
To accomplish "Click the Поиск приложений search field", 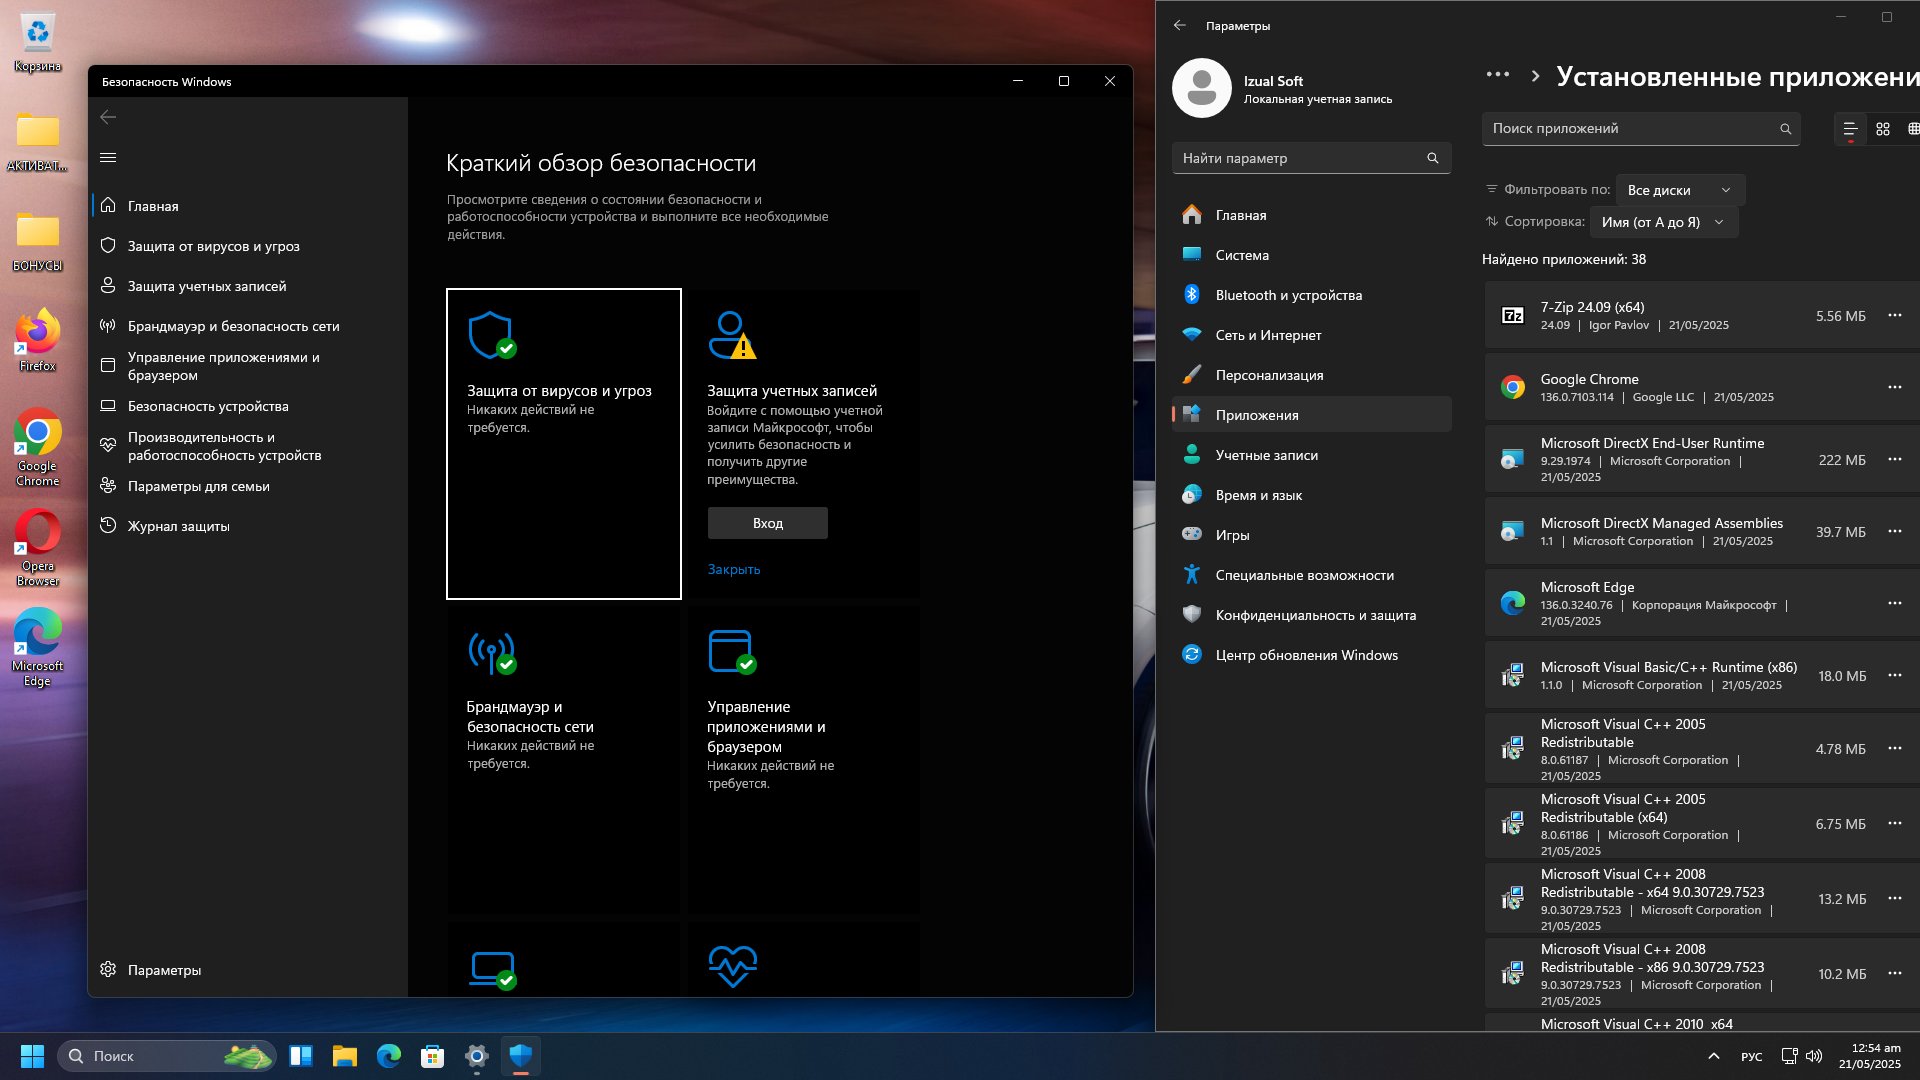I will (x=1640, y=128).
